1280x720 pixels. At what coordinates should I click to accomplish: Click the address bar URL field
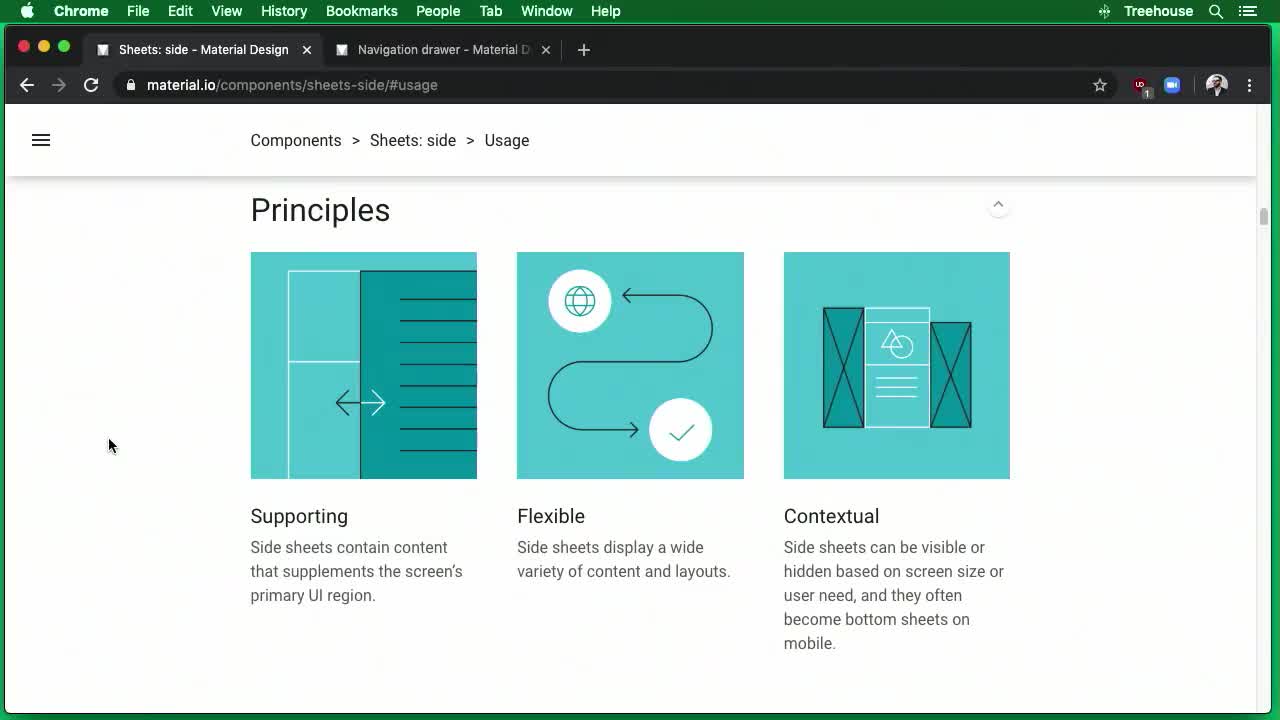290,85
